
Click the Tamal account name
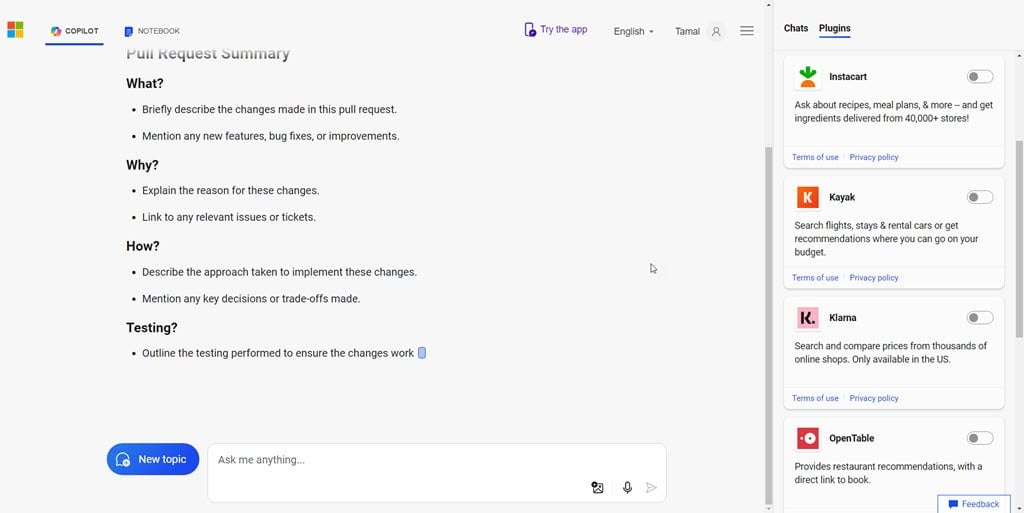[x=687, y=31]
